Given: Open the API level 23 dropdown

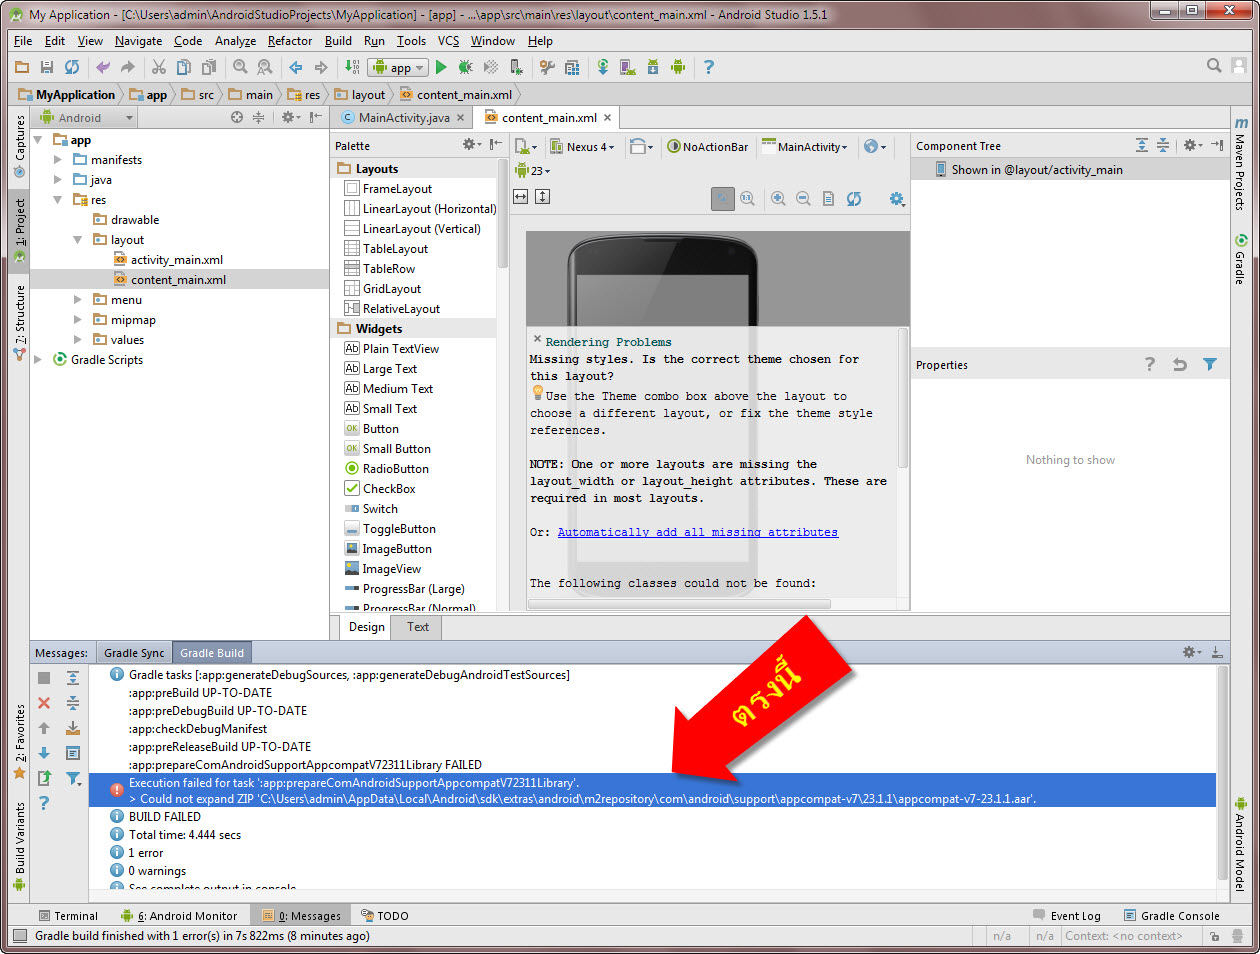Looking at the screenshot, I should [532, 171].
